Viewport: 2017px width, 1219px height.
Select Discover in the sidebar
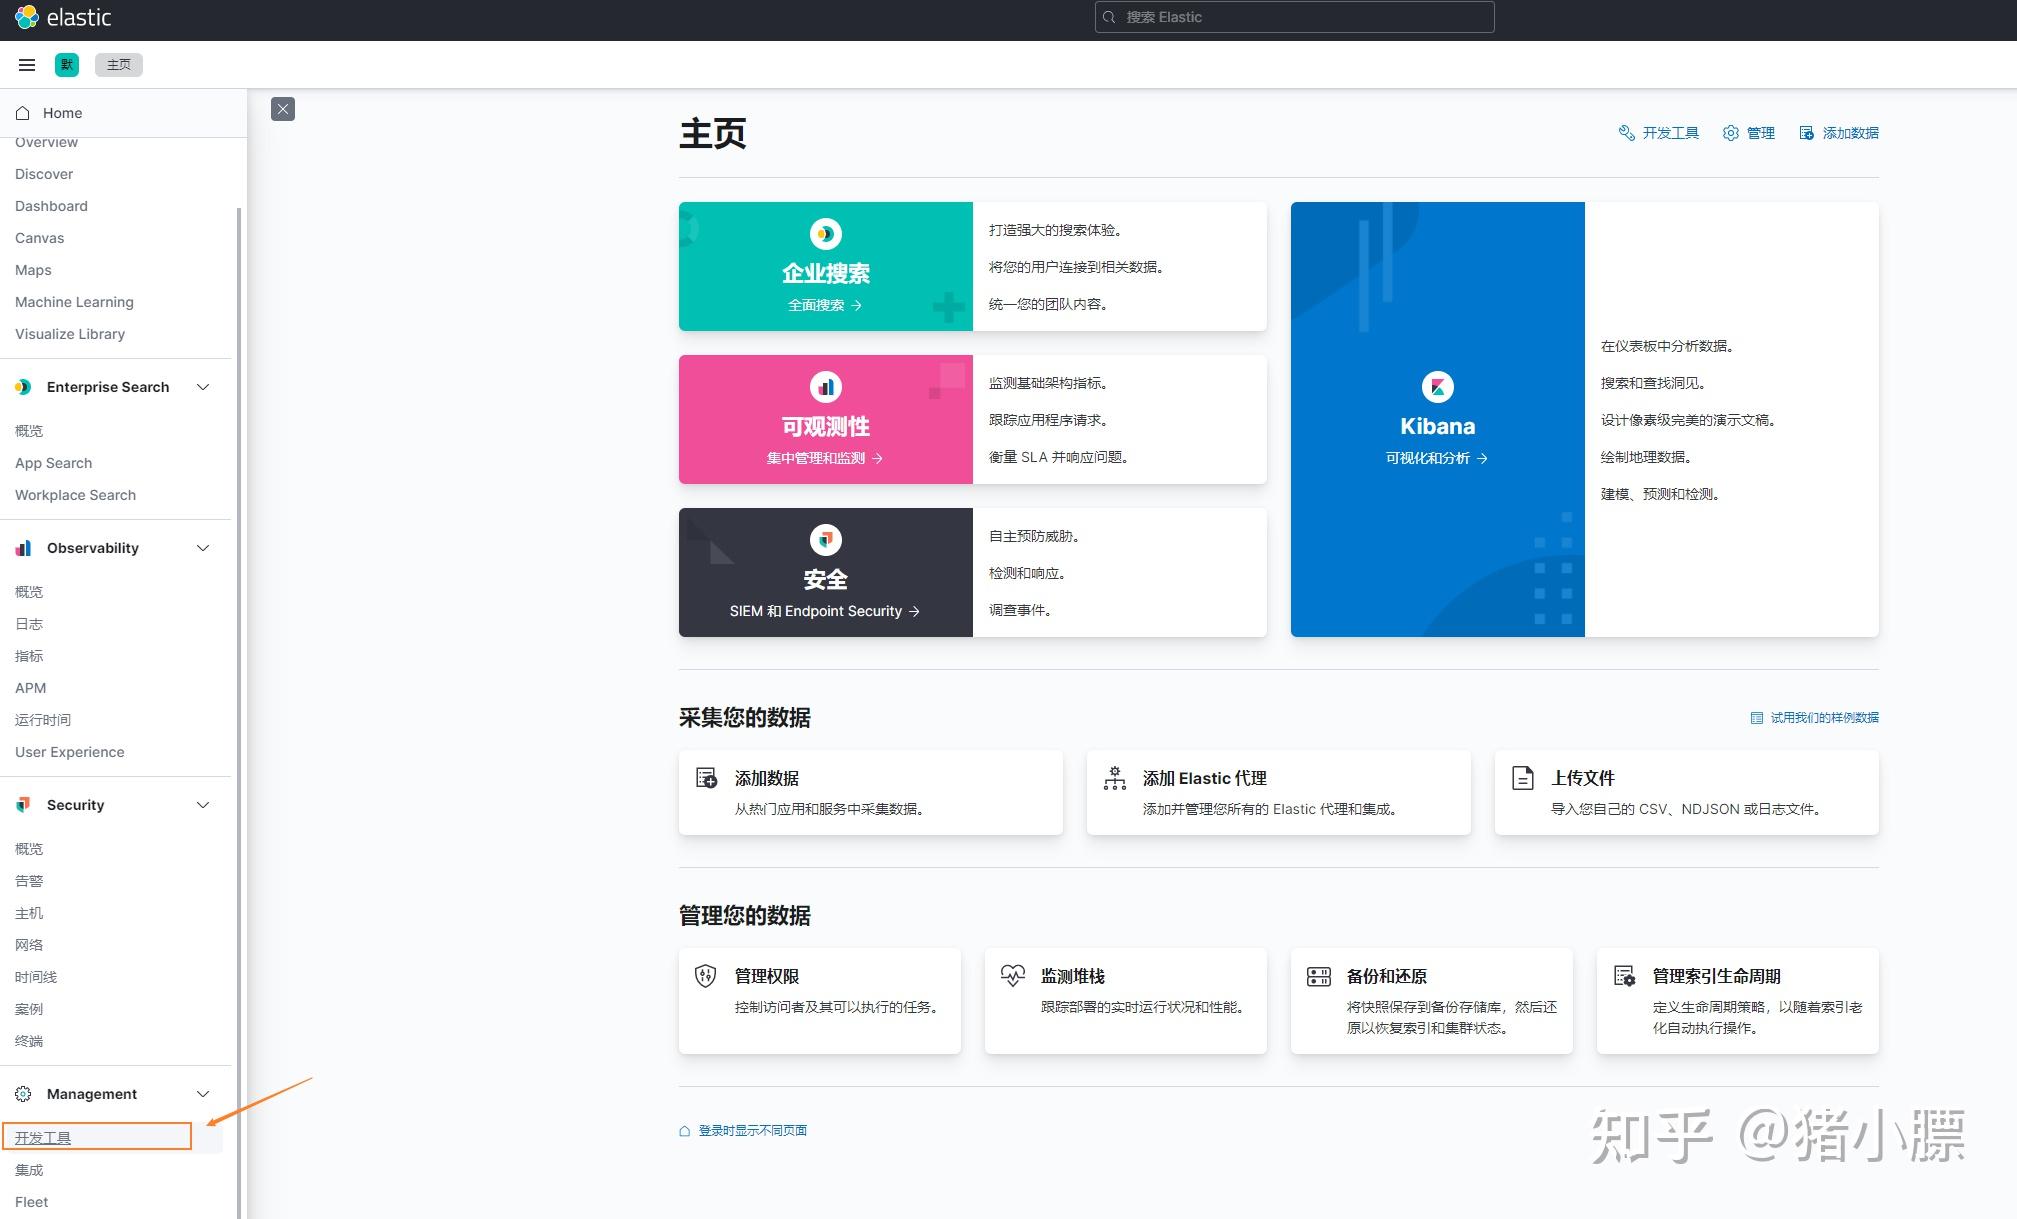(44, 173)
